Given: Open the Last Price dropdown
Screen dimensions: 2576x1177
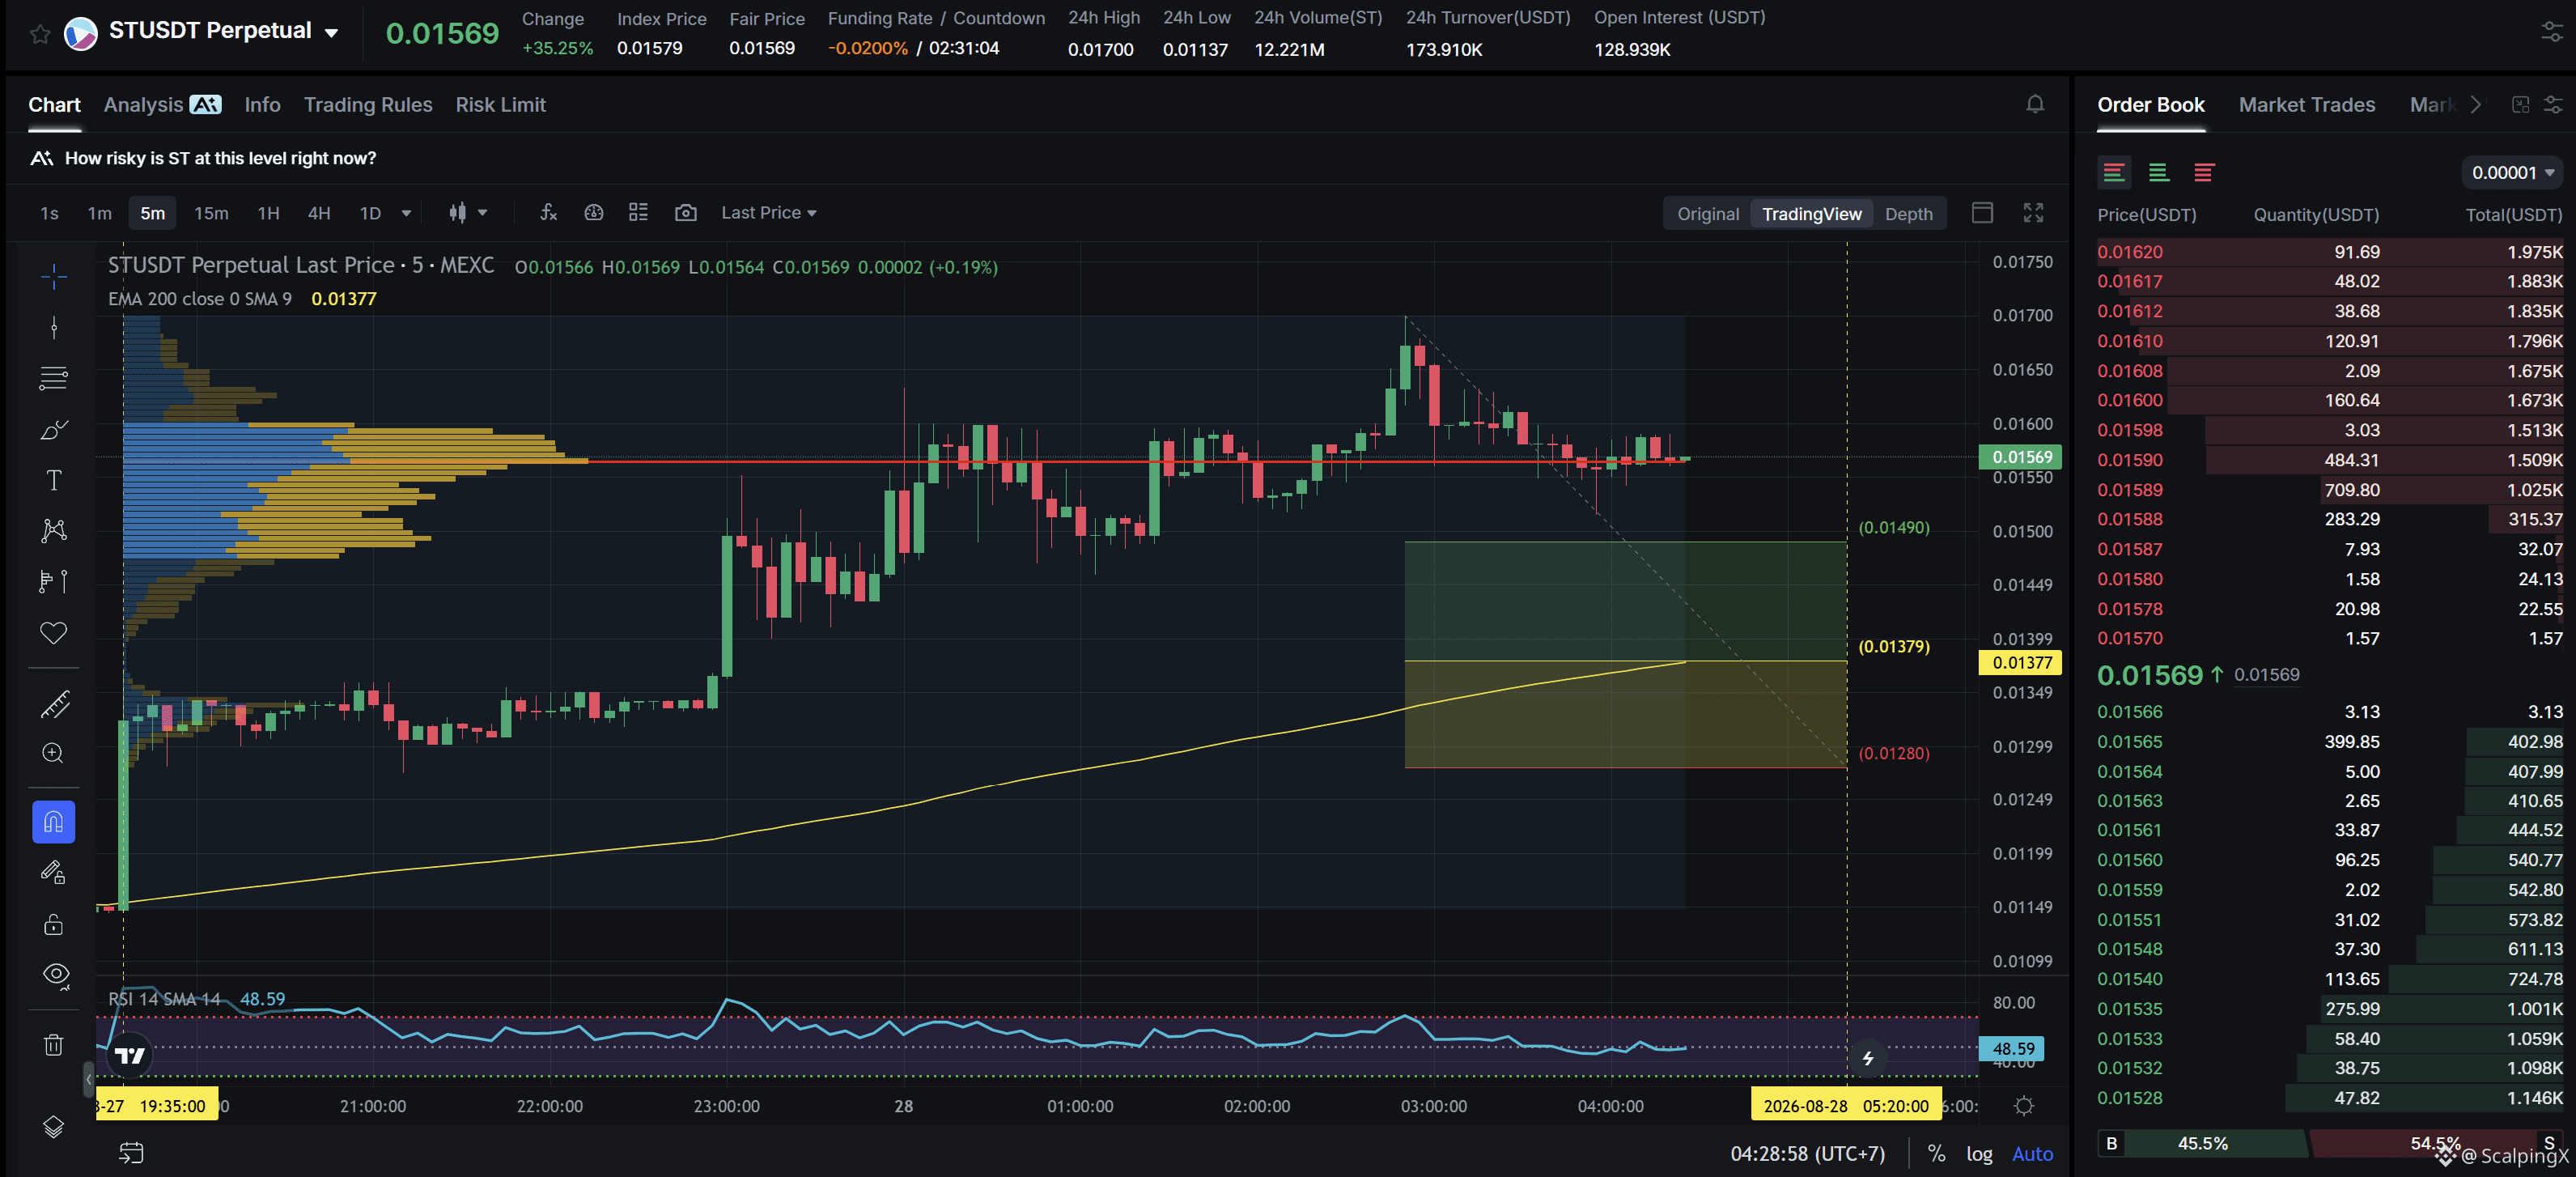Looking at the screenshot, I should pyautogui.click(x=768, y=213).
